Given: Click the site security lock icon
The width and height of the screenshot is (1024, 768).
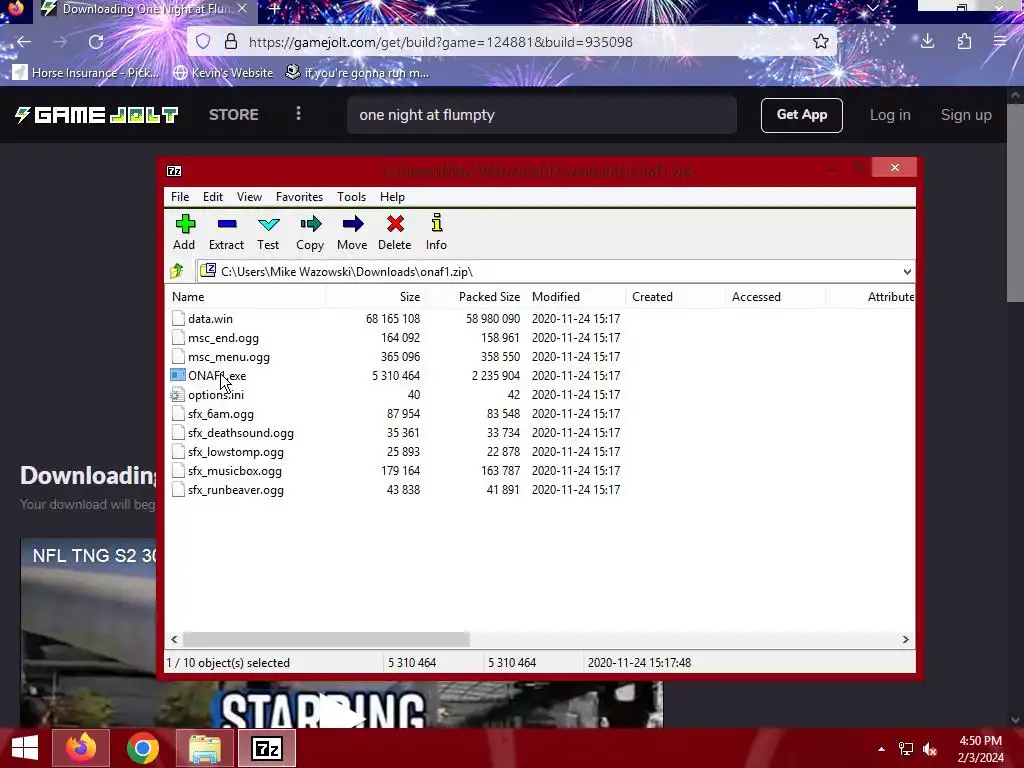Looking at the screenshot, I should pos(231,42).
